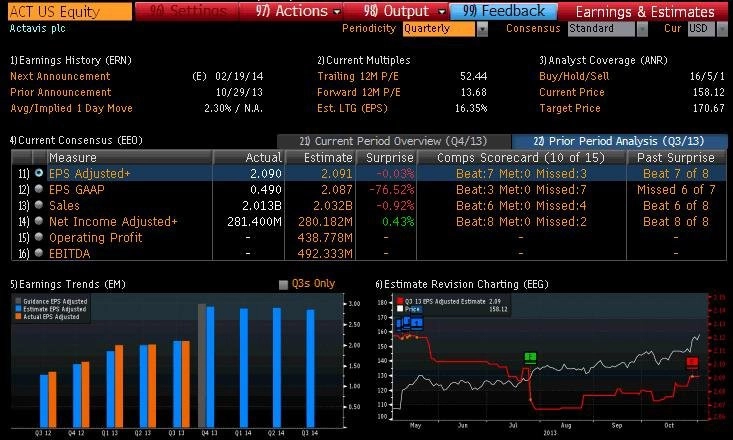Select the EBITDA radio button
The width and height of the screenshot is (733, 440).
click(x=39, y=253)
